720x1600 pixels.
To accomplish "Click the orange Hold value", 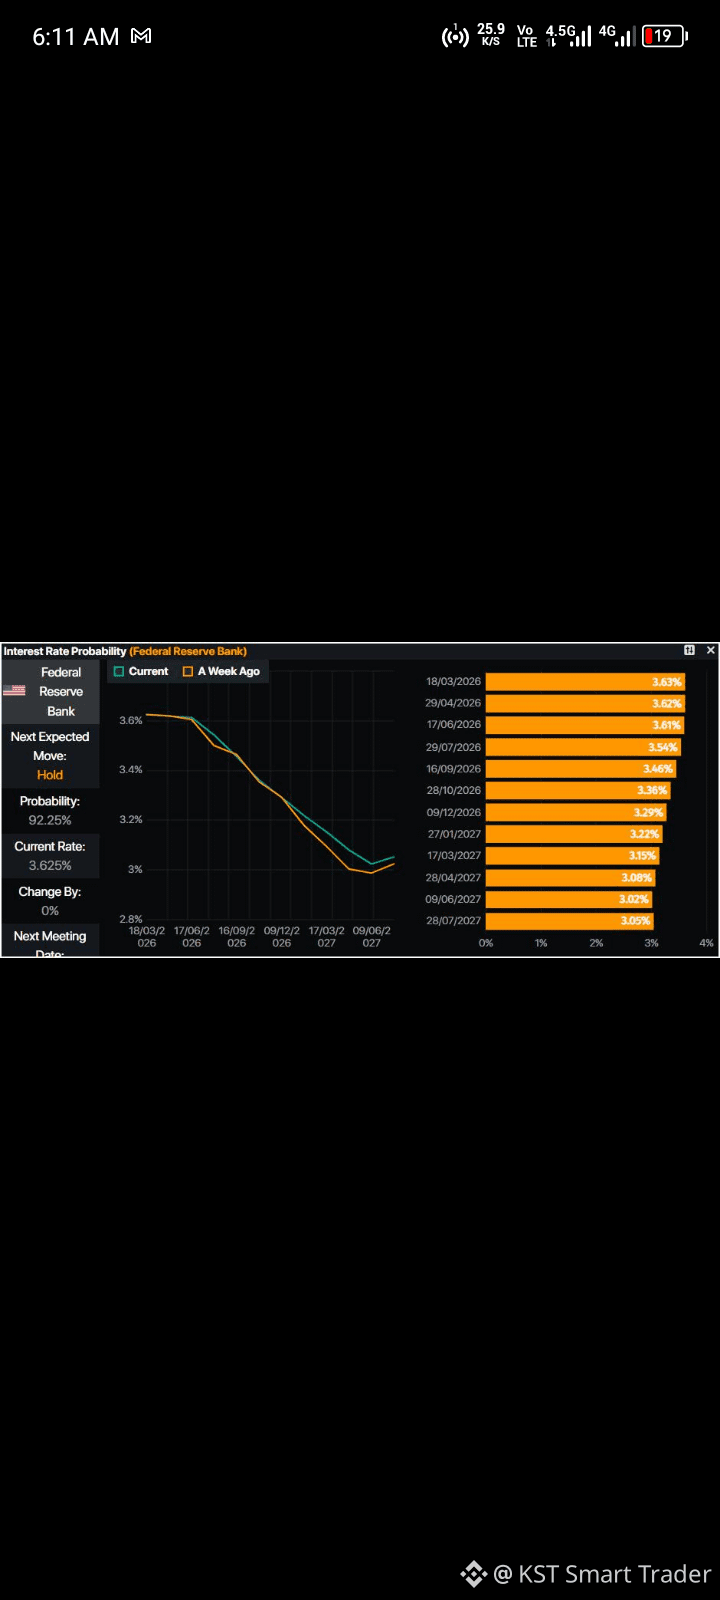I will tap(50, 775).
